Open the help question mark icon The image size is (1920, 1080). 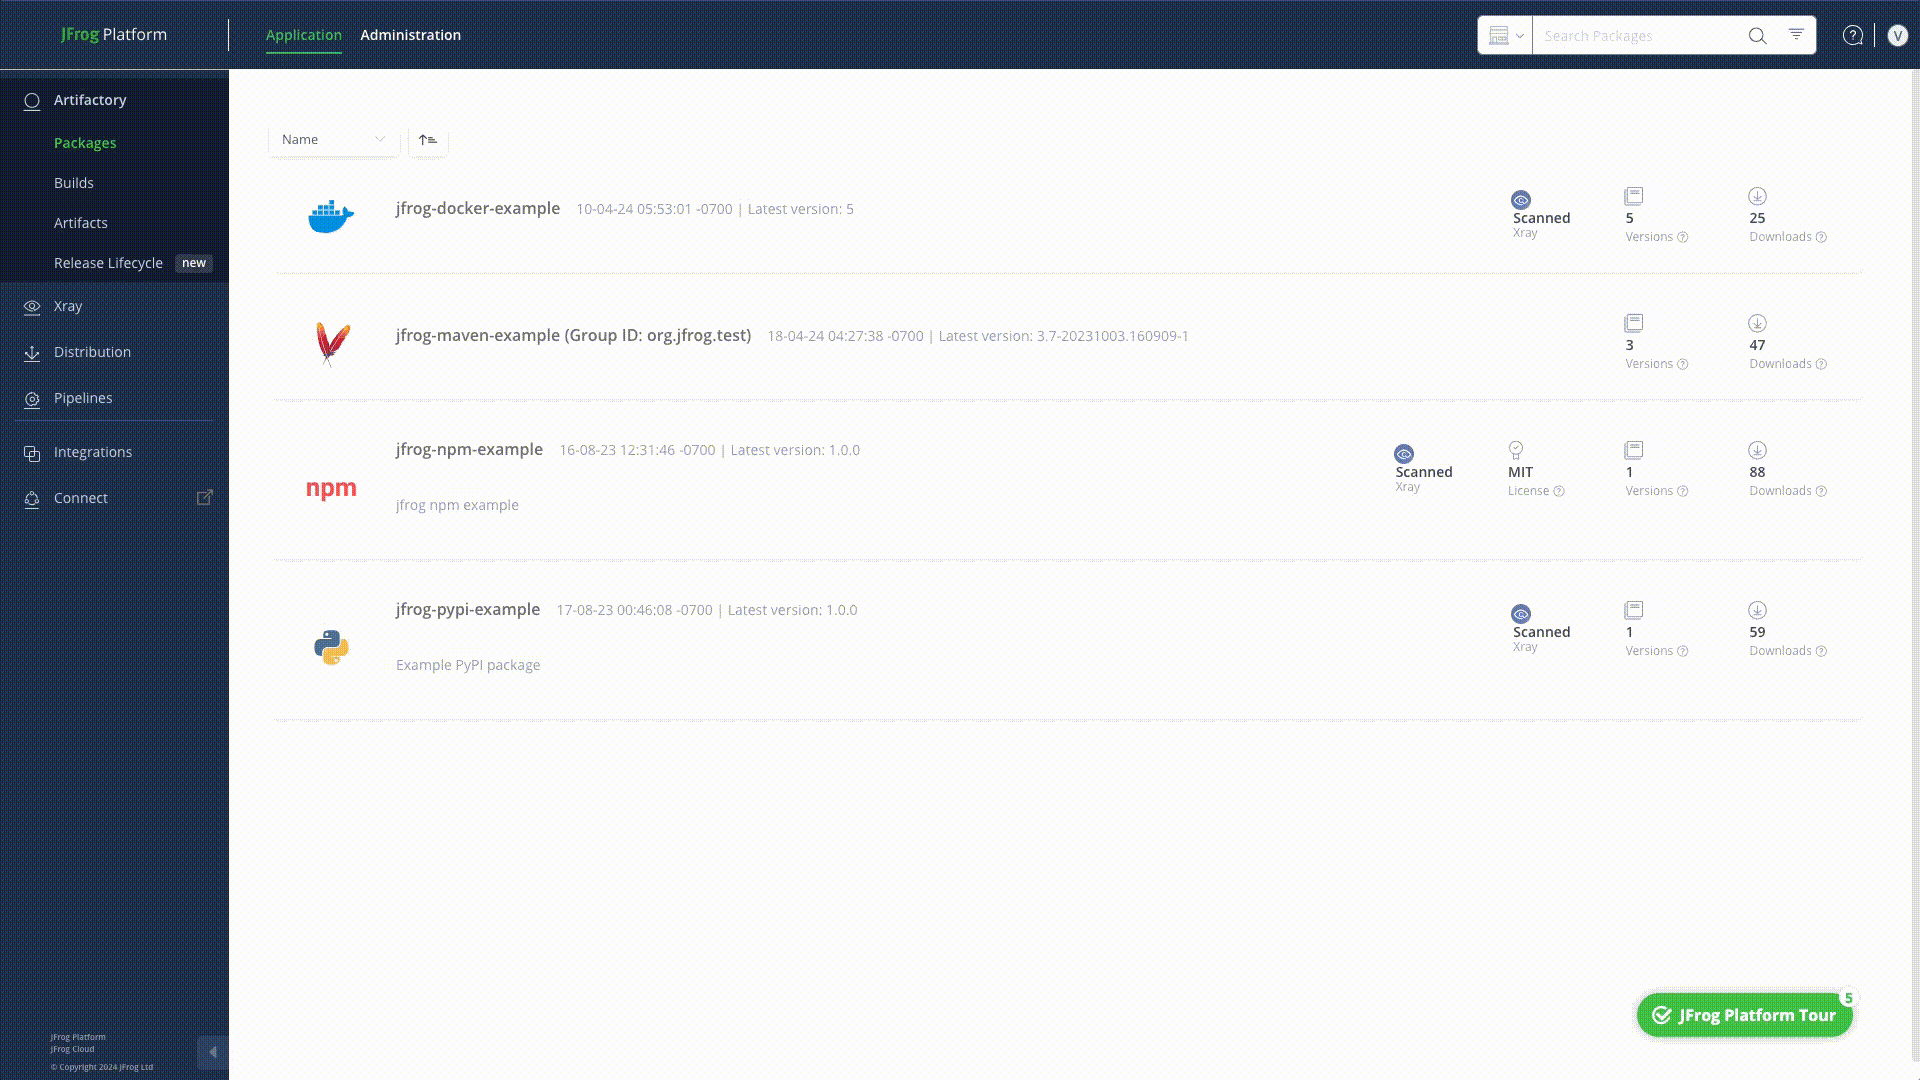tap(1852, 36)
